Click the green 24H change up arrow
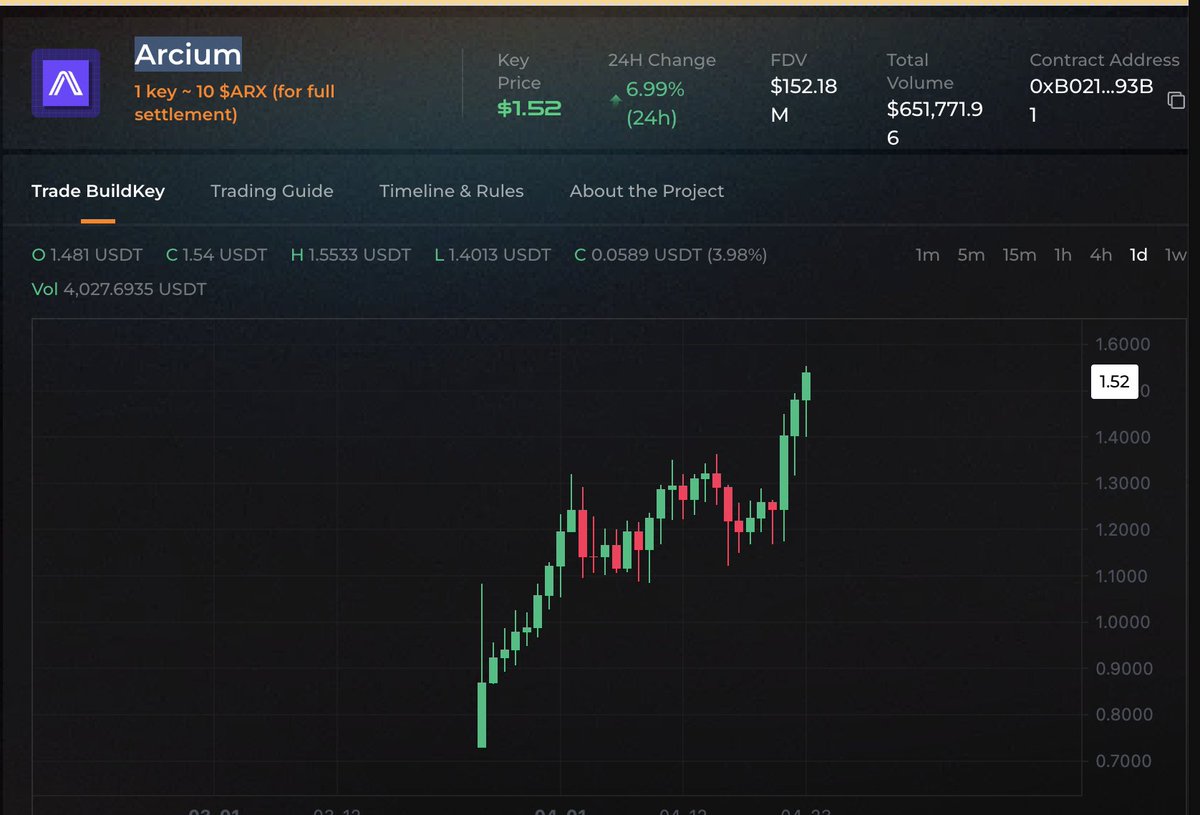Screen dimensions: 1200x815 tap(614, 100)
